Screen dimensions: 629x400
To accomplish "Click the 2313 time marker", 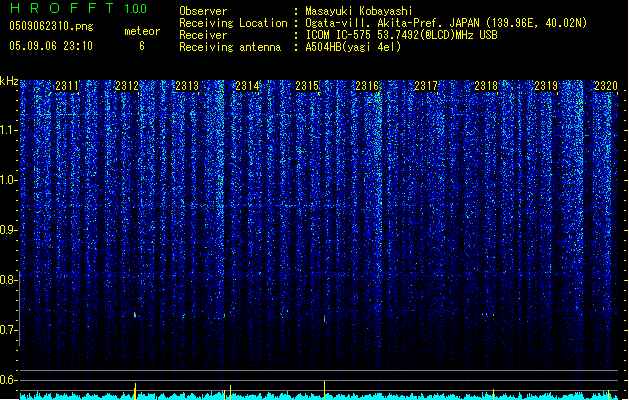I will (187, 86).
